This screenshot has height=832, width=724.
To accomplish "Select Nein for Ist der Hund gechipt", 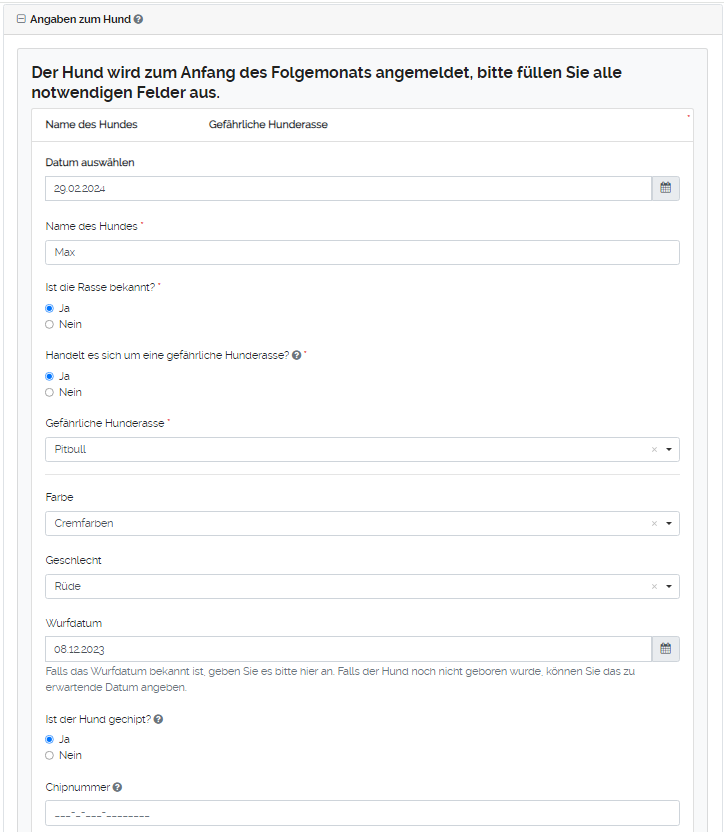I will pos(49,755).
